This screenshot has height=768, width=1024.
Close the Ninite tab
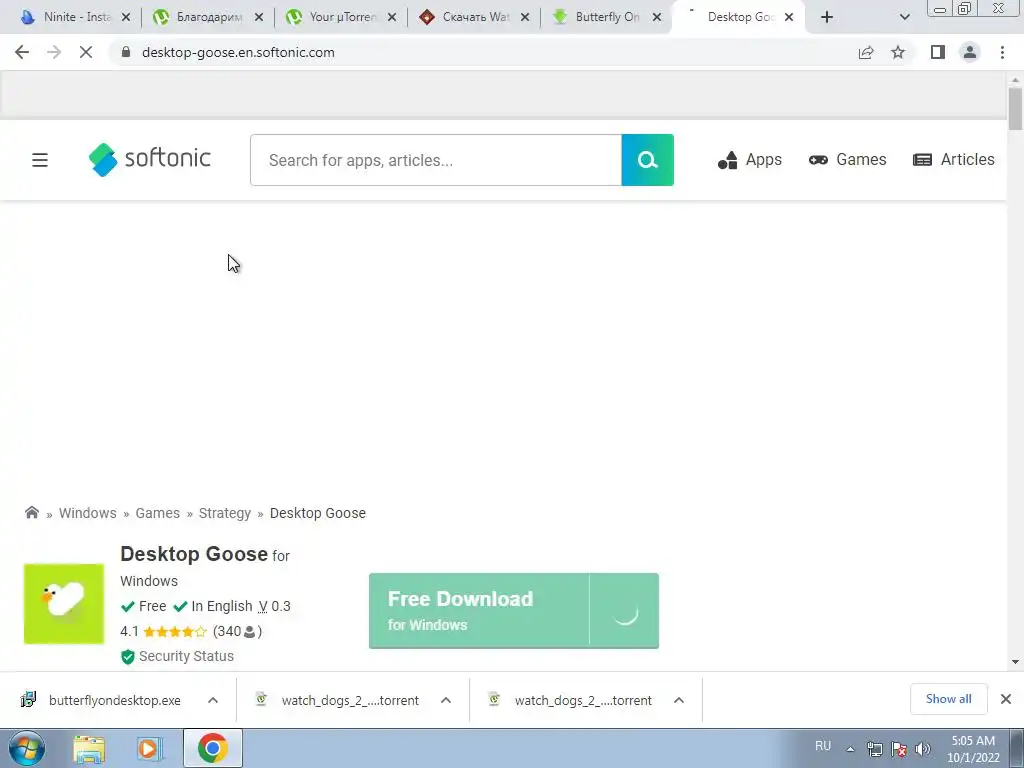[x=126, y=18]
